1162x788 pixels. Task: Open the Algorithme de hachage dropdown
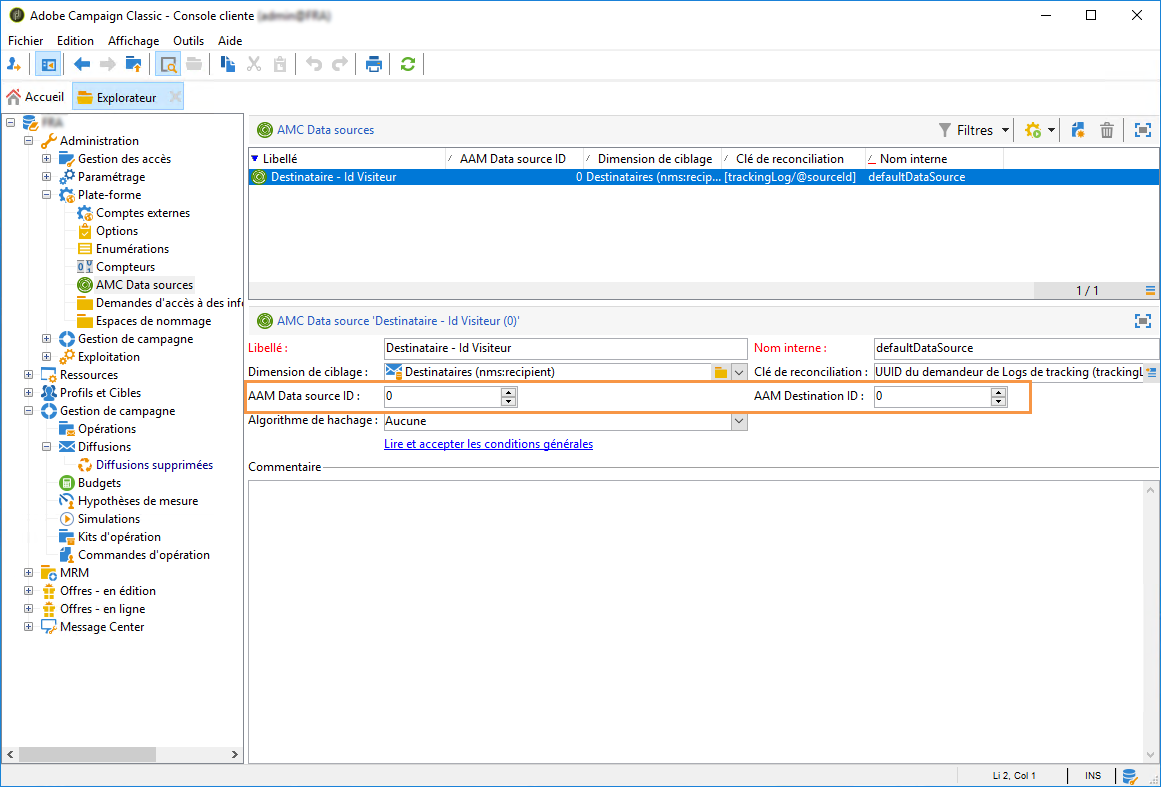point(739,421)
